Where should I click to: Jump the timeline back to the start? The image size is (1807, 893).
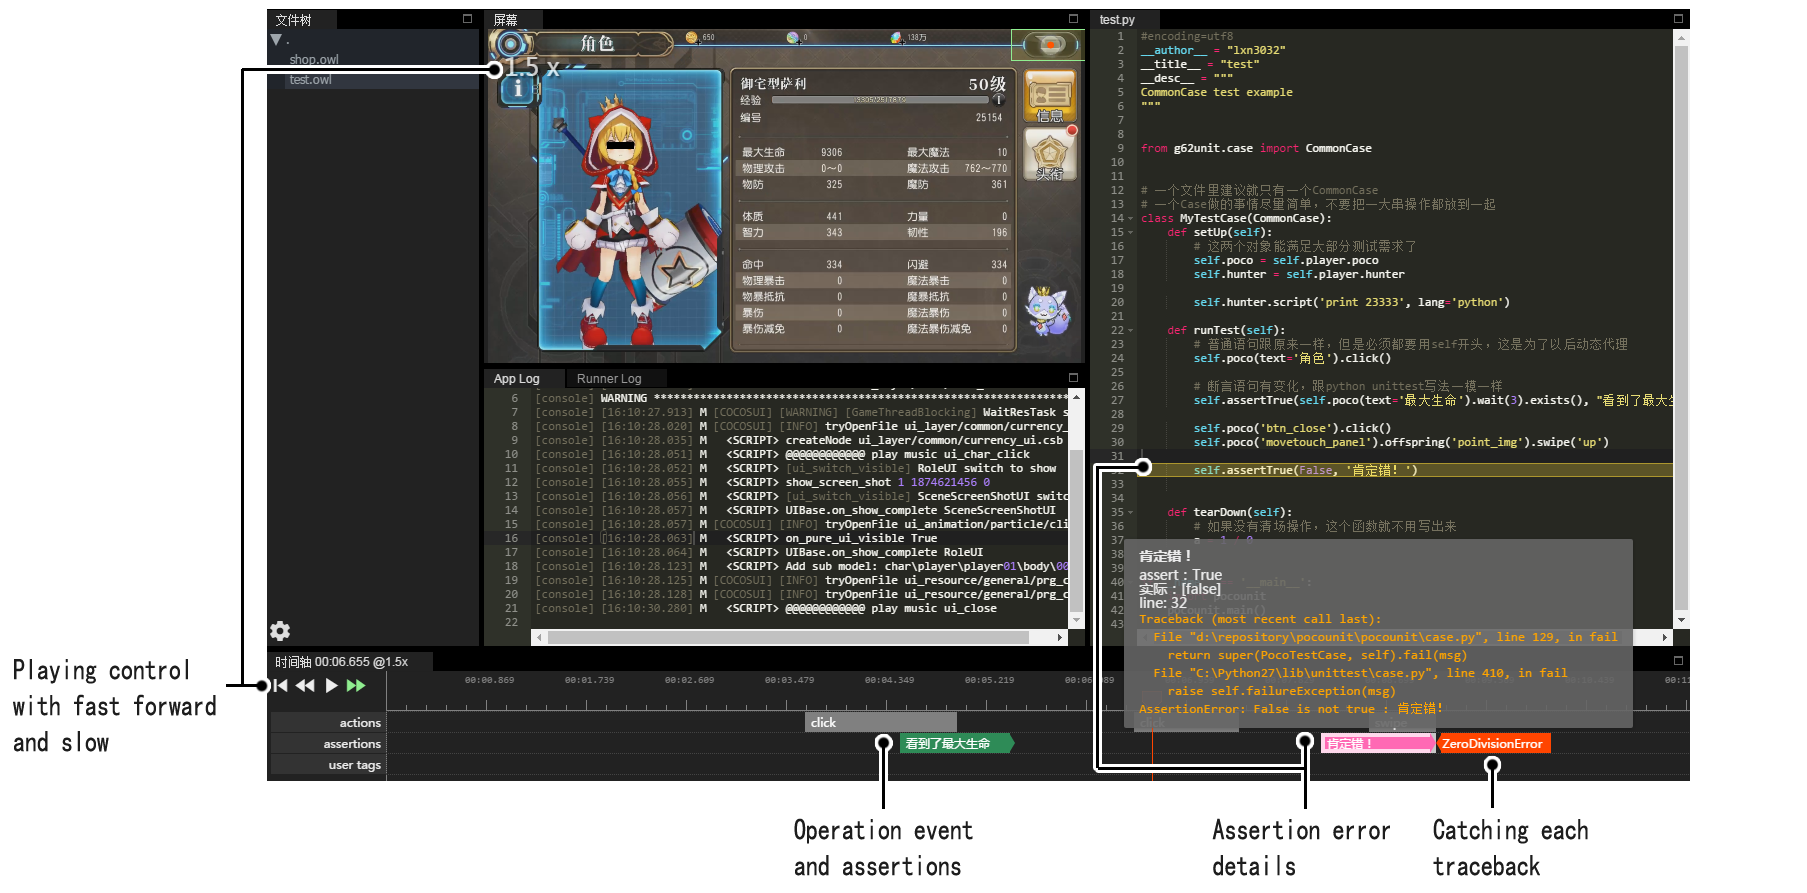[x=281, y=686]
